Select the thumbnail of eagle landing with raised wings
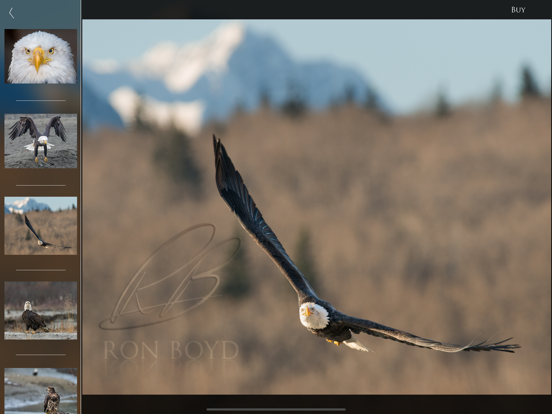Image resolution: width=552 pixels, height=414 pixels. pos(41,141)
